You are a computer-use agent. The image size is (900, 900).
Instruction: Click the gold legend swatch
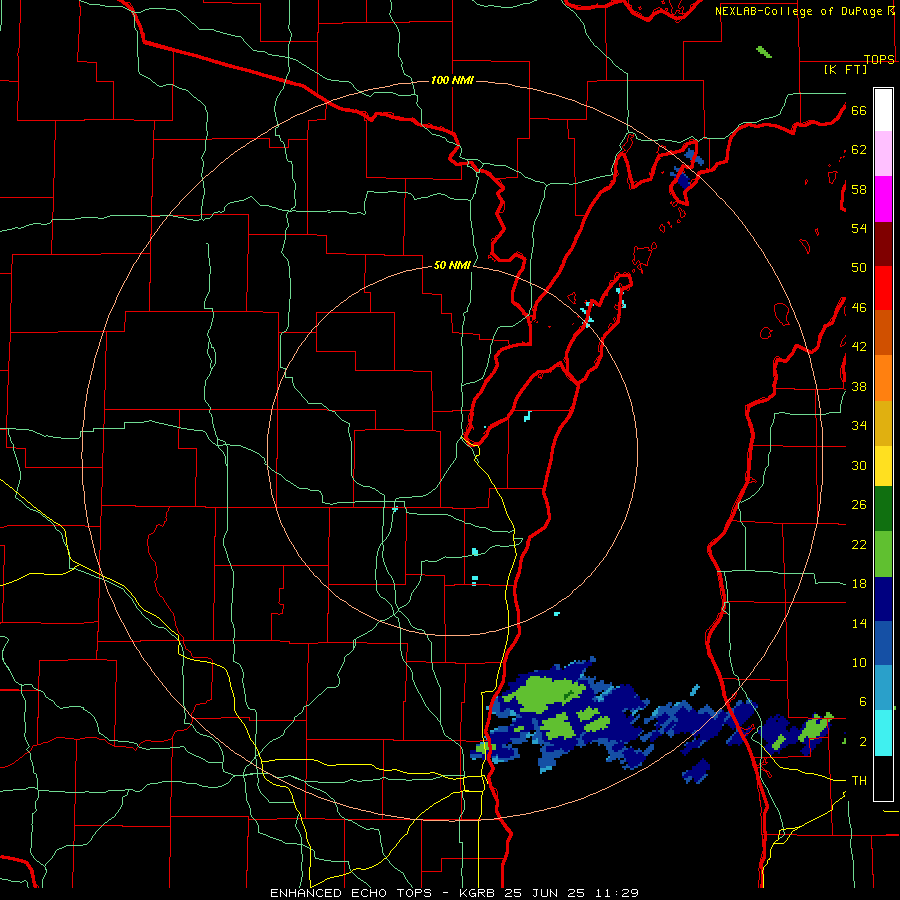point(883,423)
